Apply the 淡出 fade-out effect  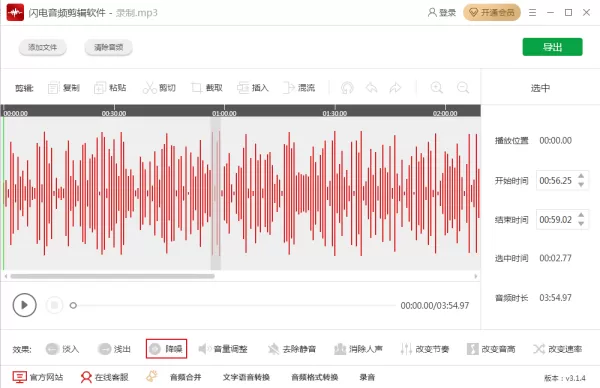coord(114,349)
